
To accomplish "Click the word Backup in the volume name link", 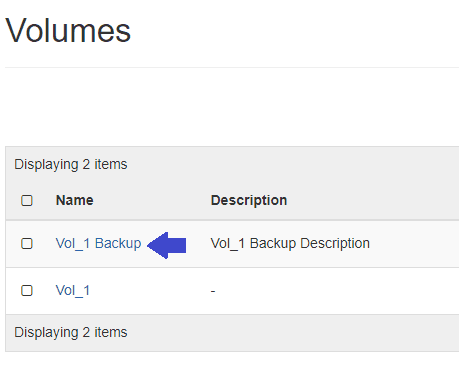I will click(x=118, y=244).
